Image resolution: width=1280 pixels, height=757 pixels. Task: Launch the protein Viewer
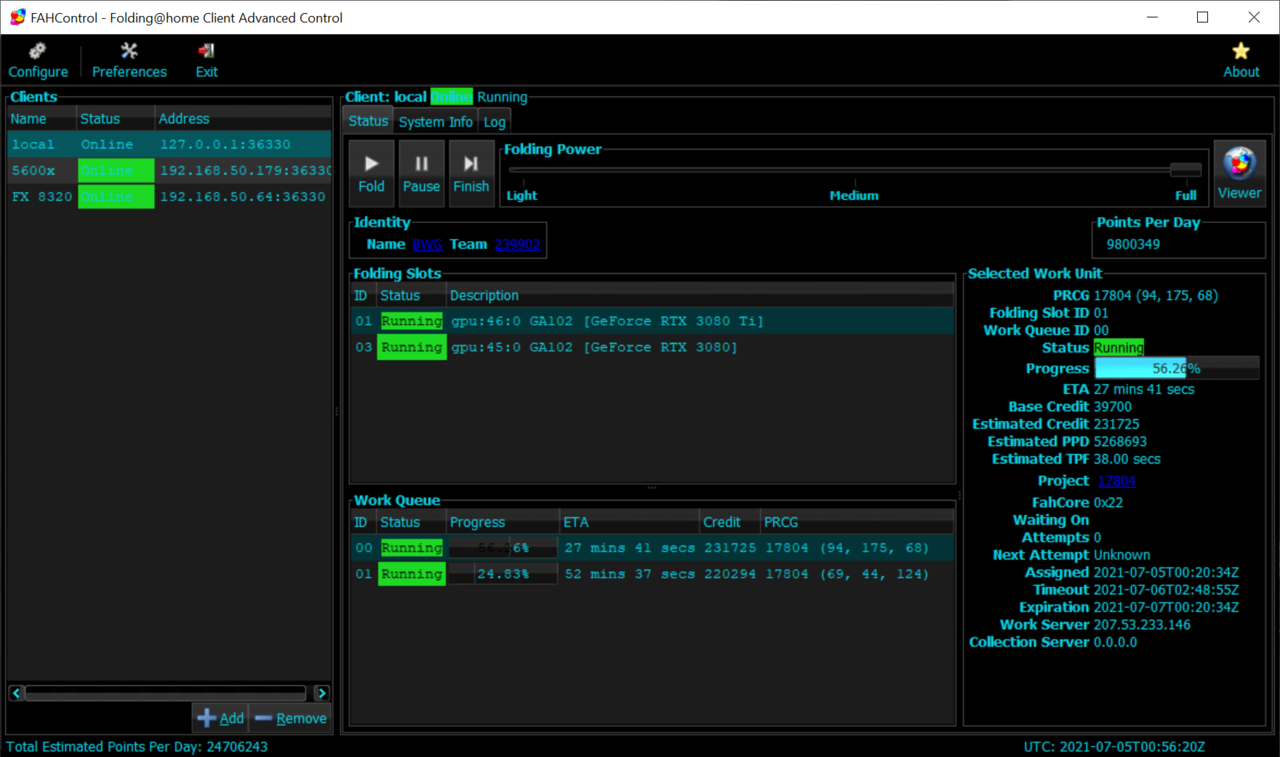click(1239, 173)
